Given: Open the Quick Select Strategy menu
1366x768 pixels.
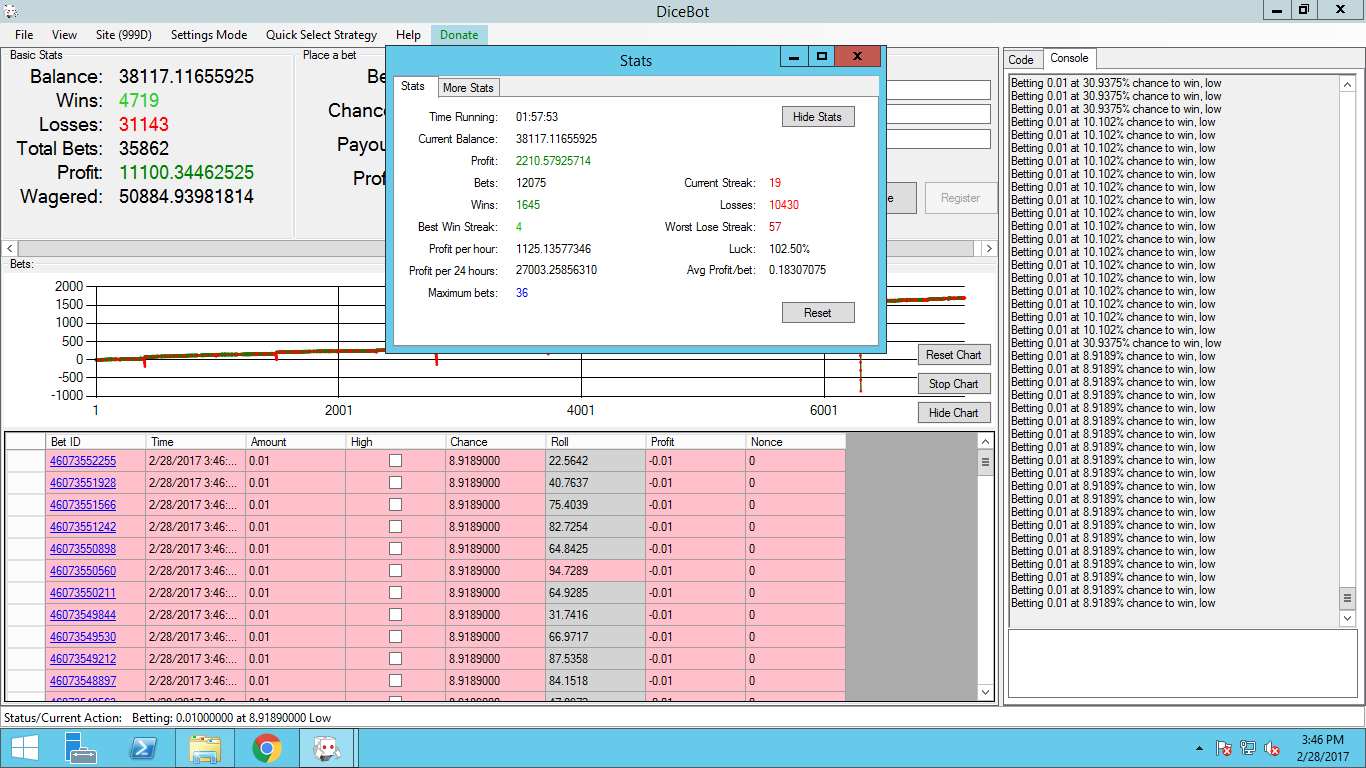Looking at the screenshot, I should (321, 35).
